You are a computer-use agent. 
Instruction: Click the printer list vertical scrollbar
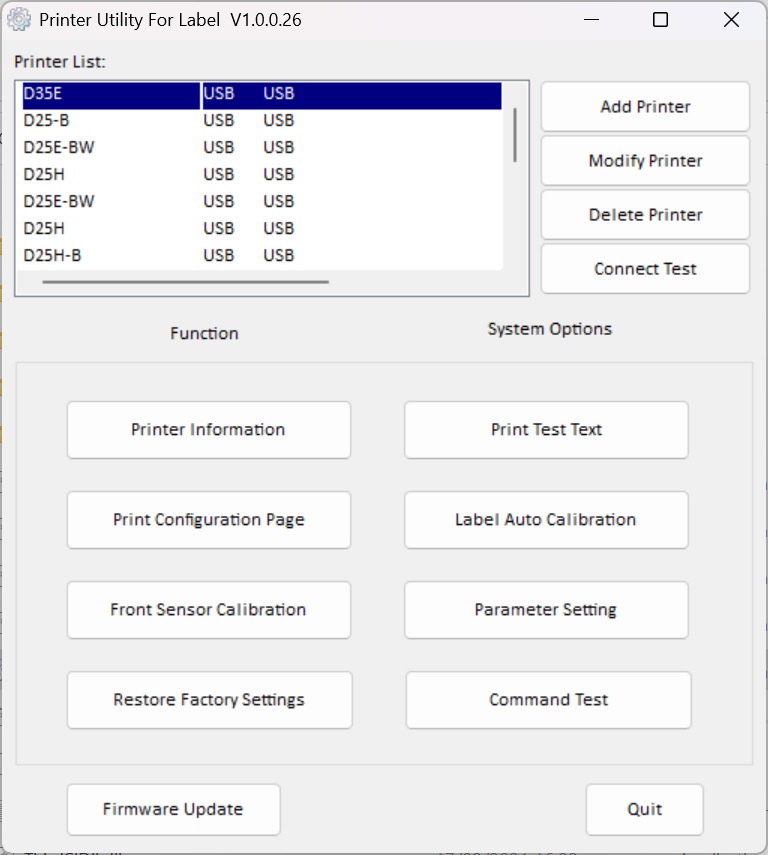pyautogui.click(x=515, y=135)
